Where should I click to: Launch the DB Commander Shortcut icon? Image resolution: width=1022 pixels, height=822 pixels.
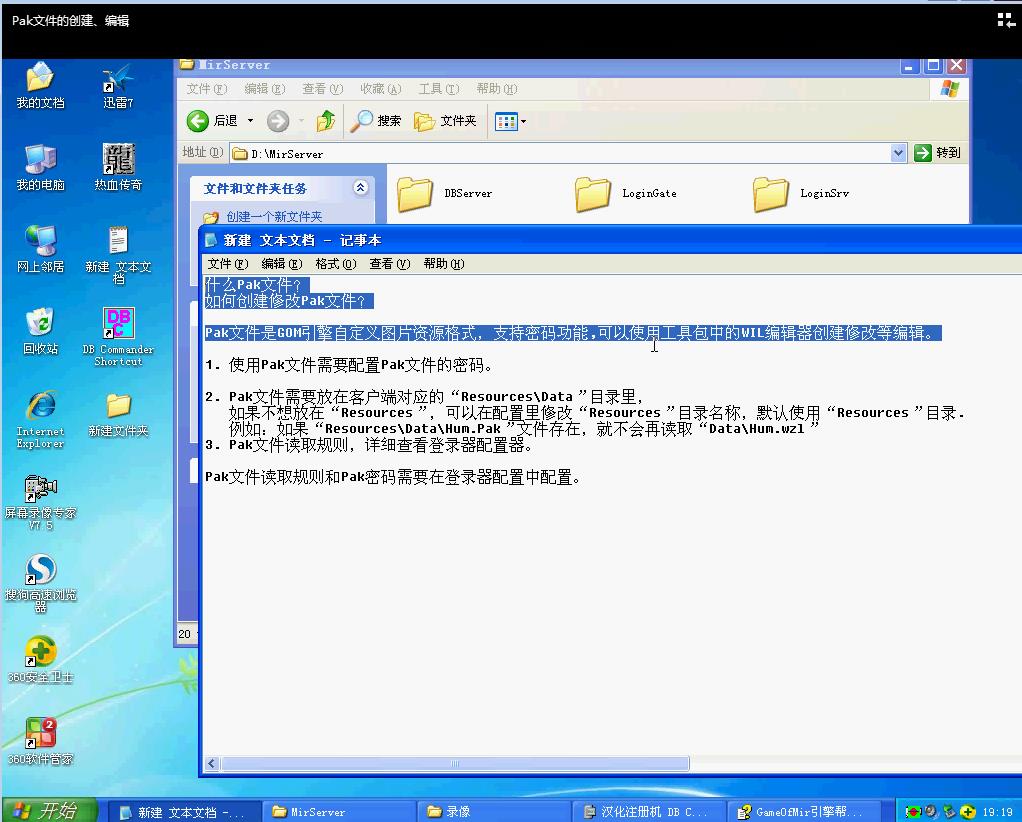(x=118, y=337)
